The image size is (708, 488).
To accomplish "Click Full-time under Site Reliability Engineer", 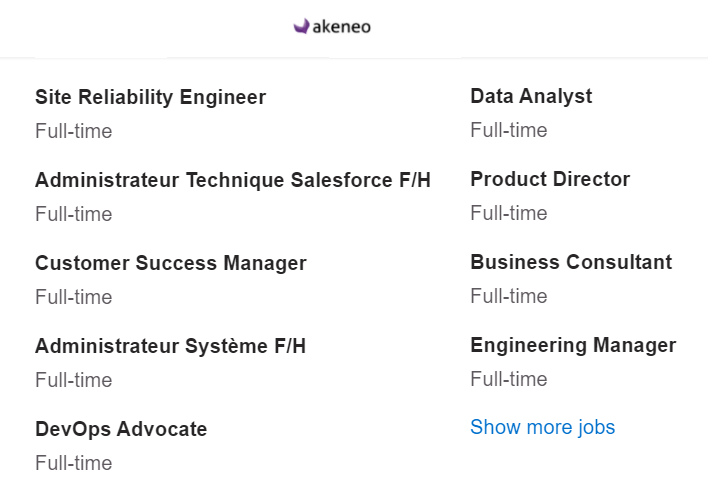I will tap(74, 131).
